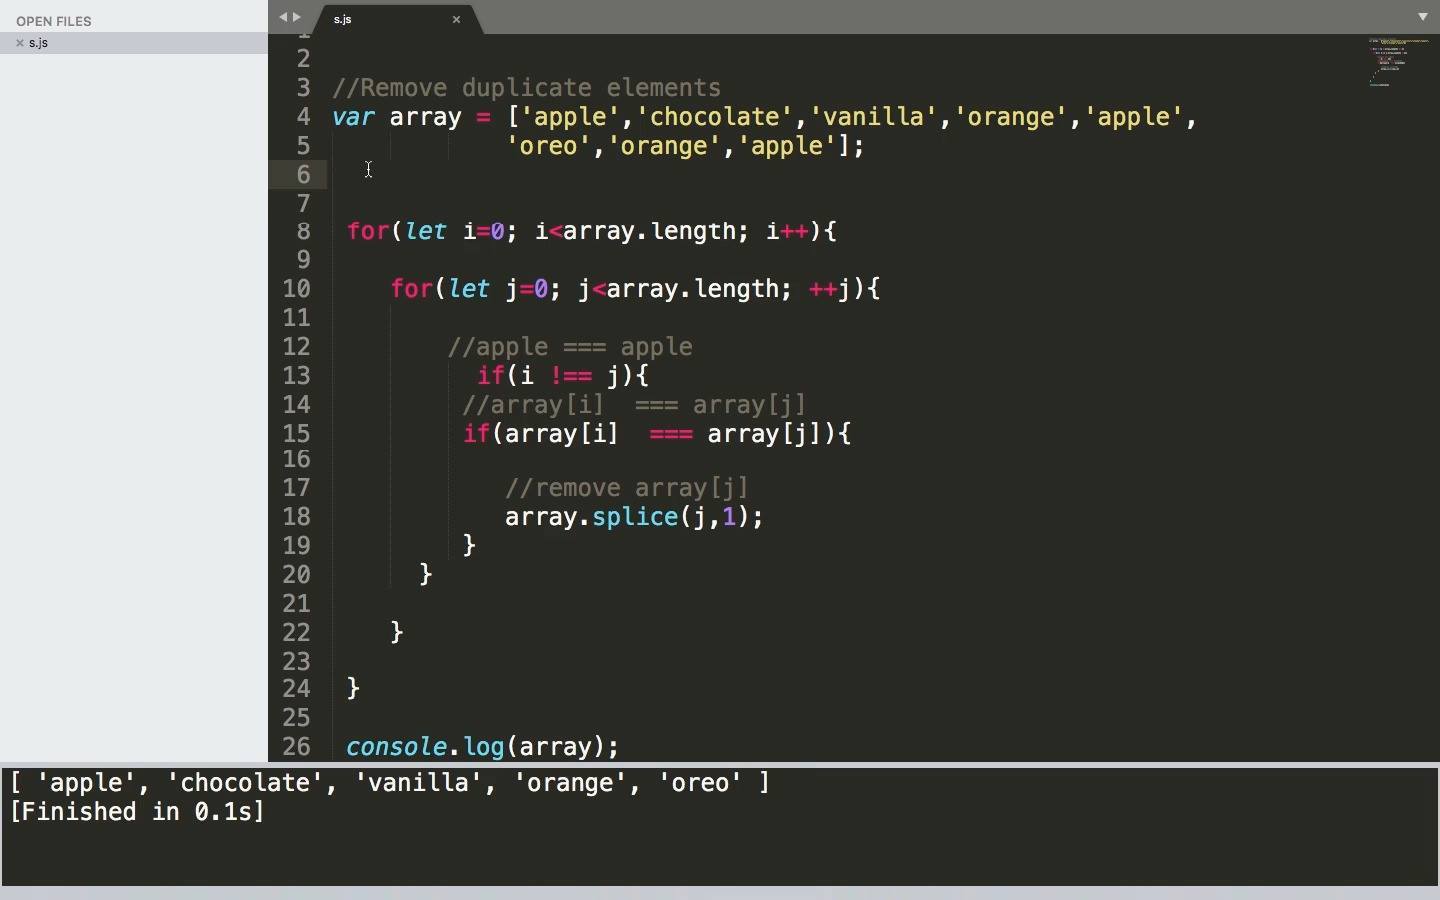Click line number 6 in the gutter
This screenshot has width=1440, height=900.
click(x=303, y=175)
